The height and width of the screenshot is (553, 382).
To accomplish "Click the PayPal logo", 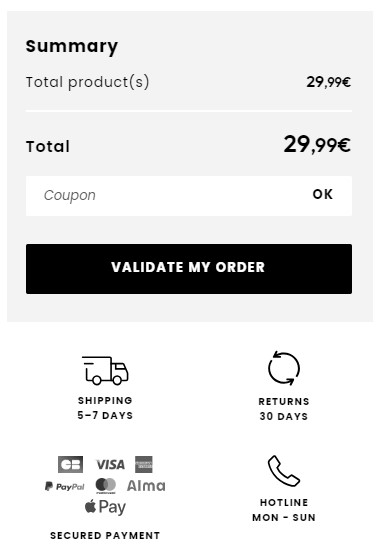I will [65, 487].
